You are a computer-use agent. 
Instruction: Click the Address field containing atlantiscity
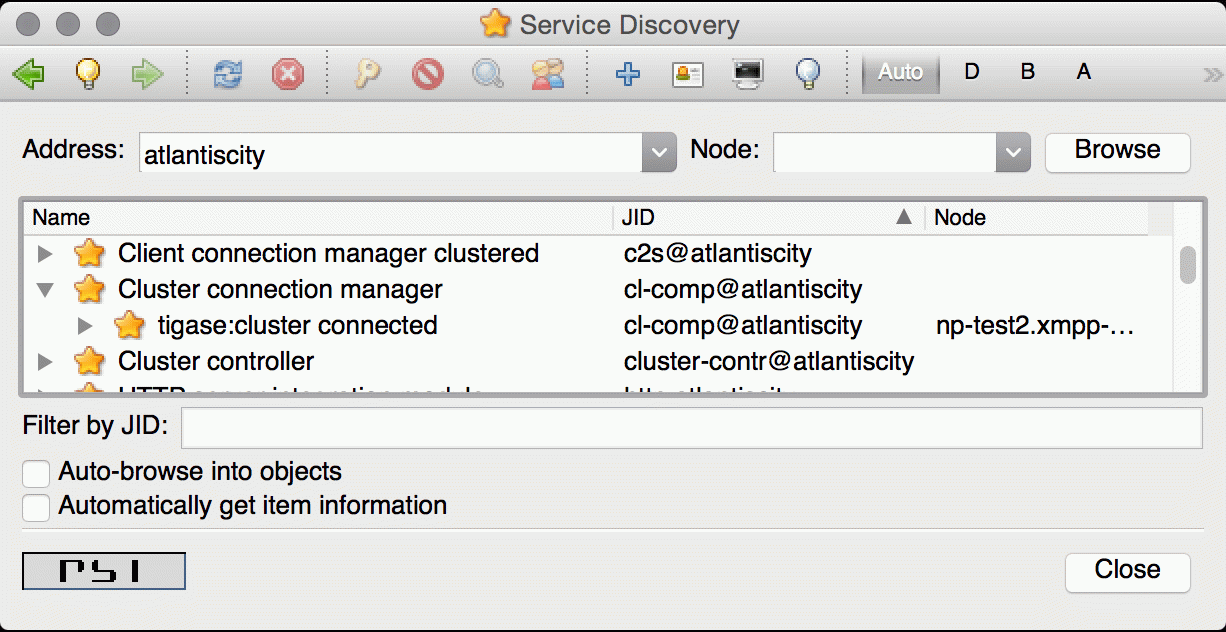point(391,153)
